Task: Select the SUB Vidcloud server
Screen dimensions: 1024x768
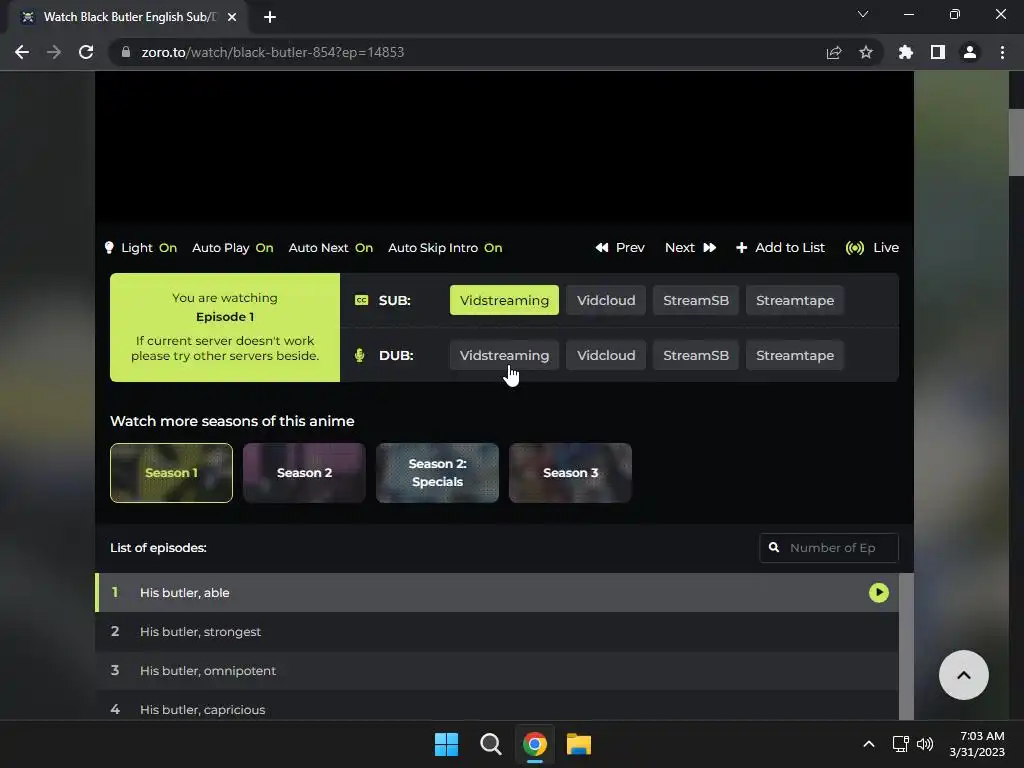Action: tap(606, 300)
